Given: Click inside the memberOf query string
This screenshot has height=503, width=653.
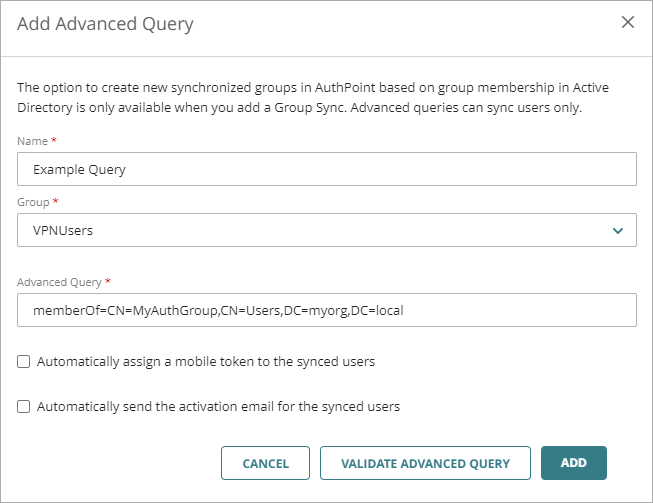Looking at the screenshot, I should coord(217,310).
